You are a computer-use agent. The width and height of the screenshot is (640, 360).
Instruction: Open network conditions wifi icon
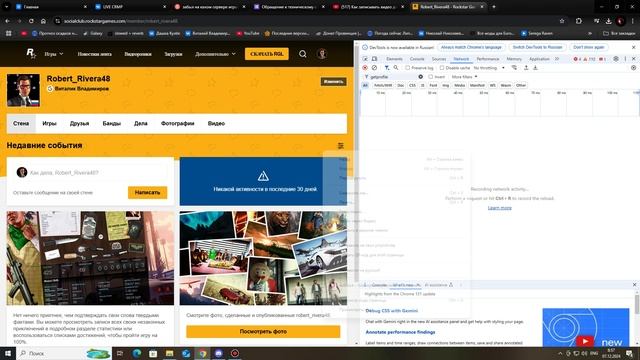[x=514, y=68]
